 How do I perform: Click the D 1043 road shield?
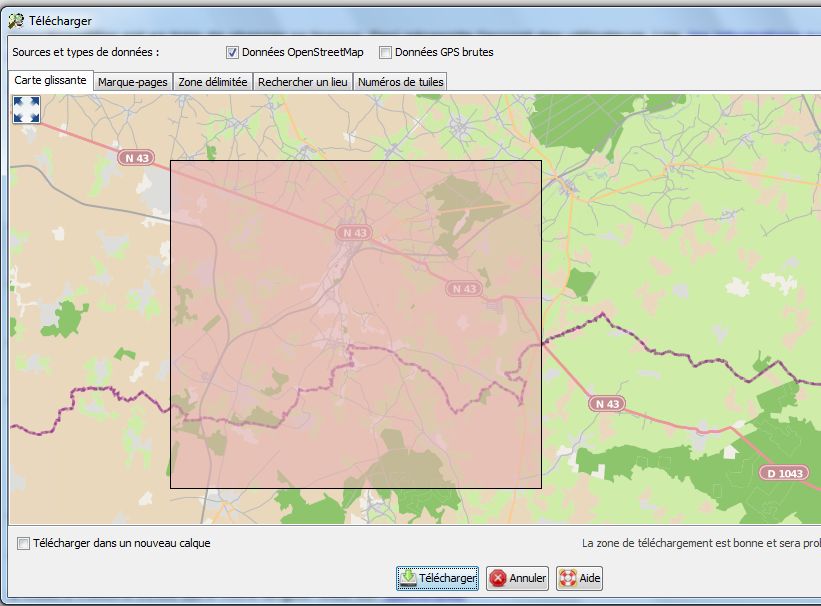tap(784, 473)
